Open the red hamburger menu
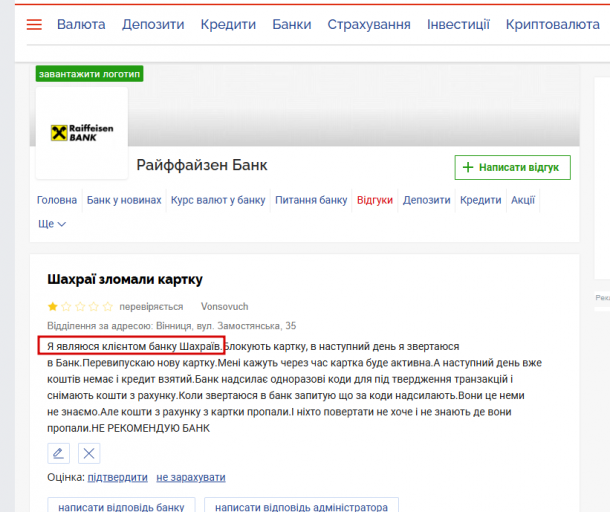The height and width of the screenshot is (512, 610). point(34,25)
